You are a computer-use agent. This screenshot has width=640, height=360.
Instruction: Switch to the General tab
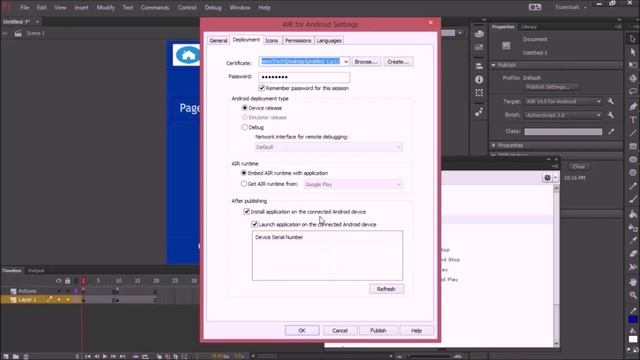[x=218, y=40]
